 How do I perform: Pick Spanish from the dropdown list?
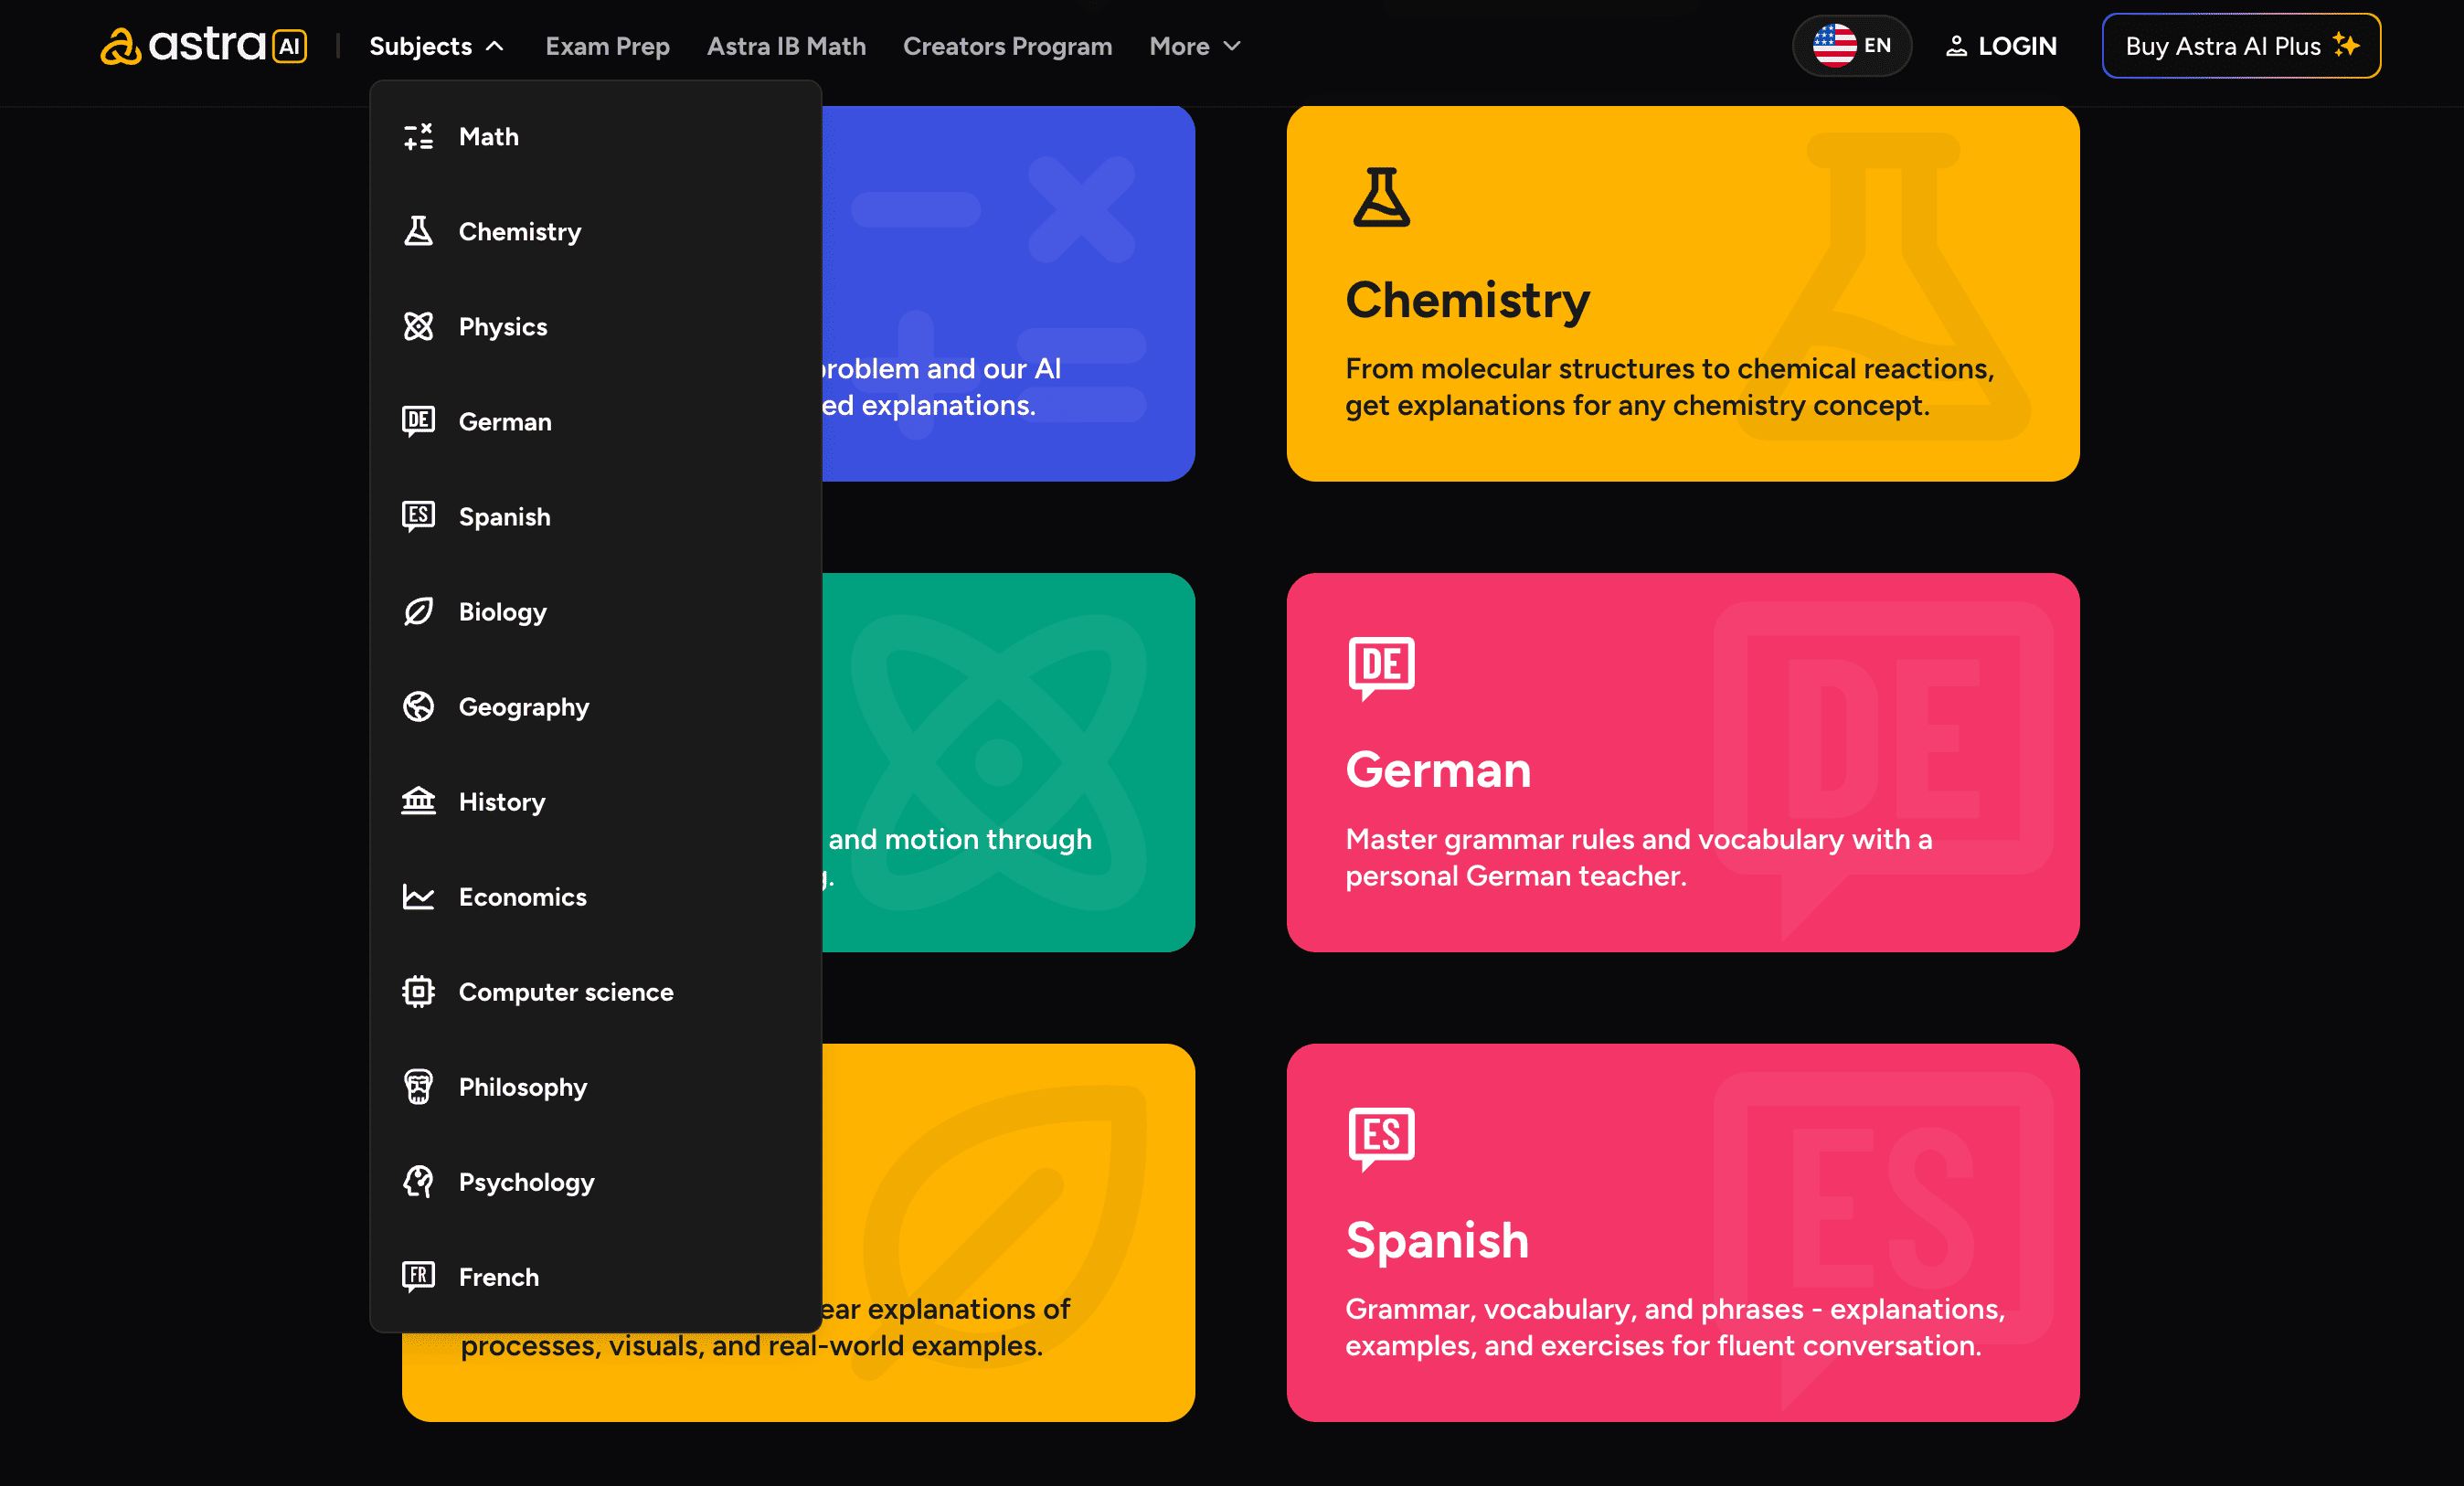[595, 517]
